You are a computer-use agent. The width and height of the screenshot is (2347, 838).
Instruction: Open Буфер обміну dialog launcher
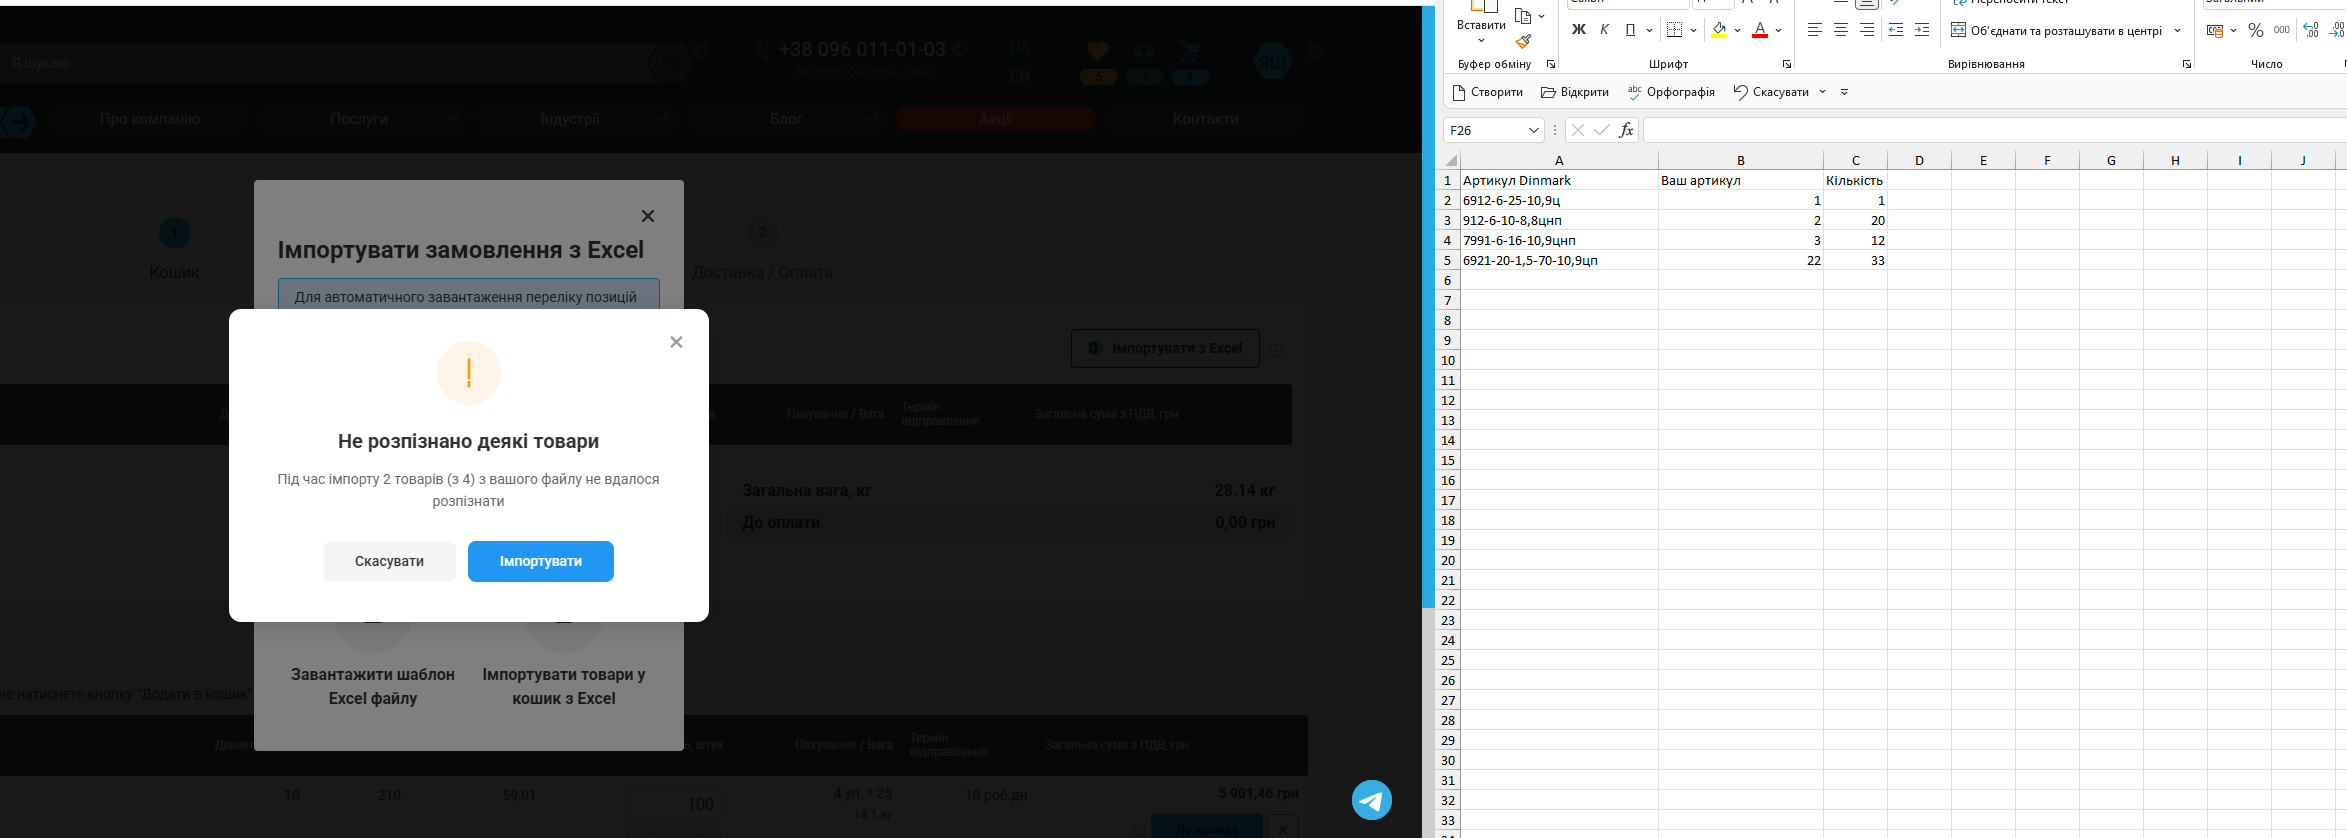(1551, 64)
